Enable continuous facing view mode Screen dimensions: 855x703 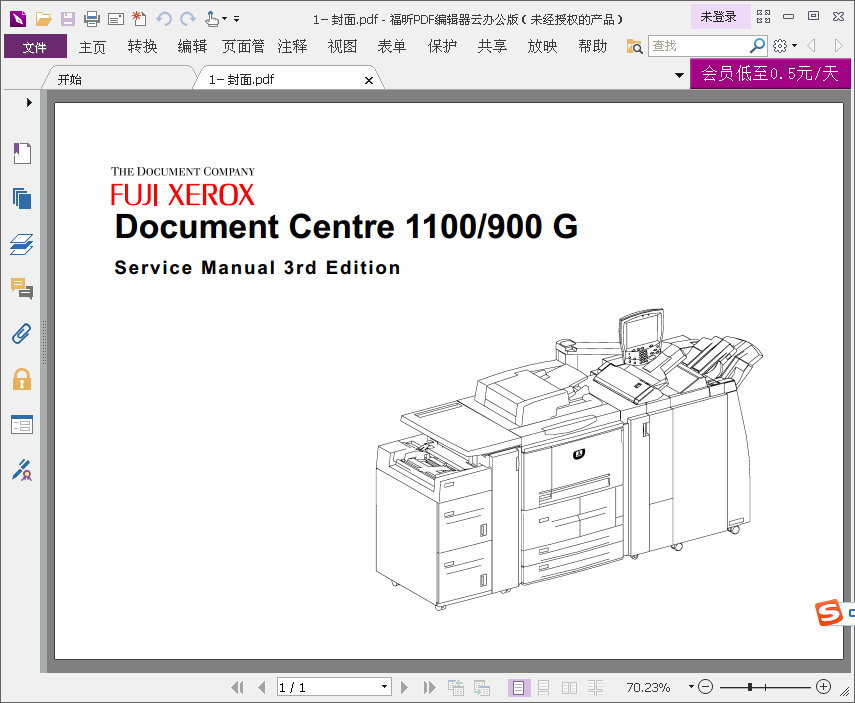(x=595, y=688)
